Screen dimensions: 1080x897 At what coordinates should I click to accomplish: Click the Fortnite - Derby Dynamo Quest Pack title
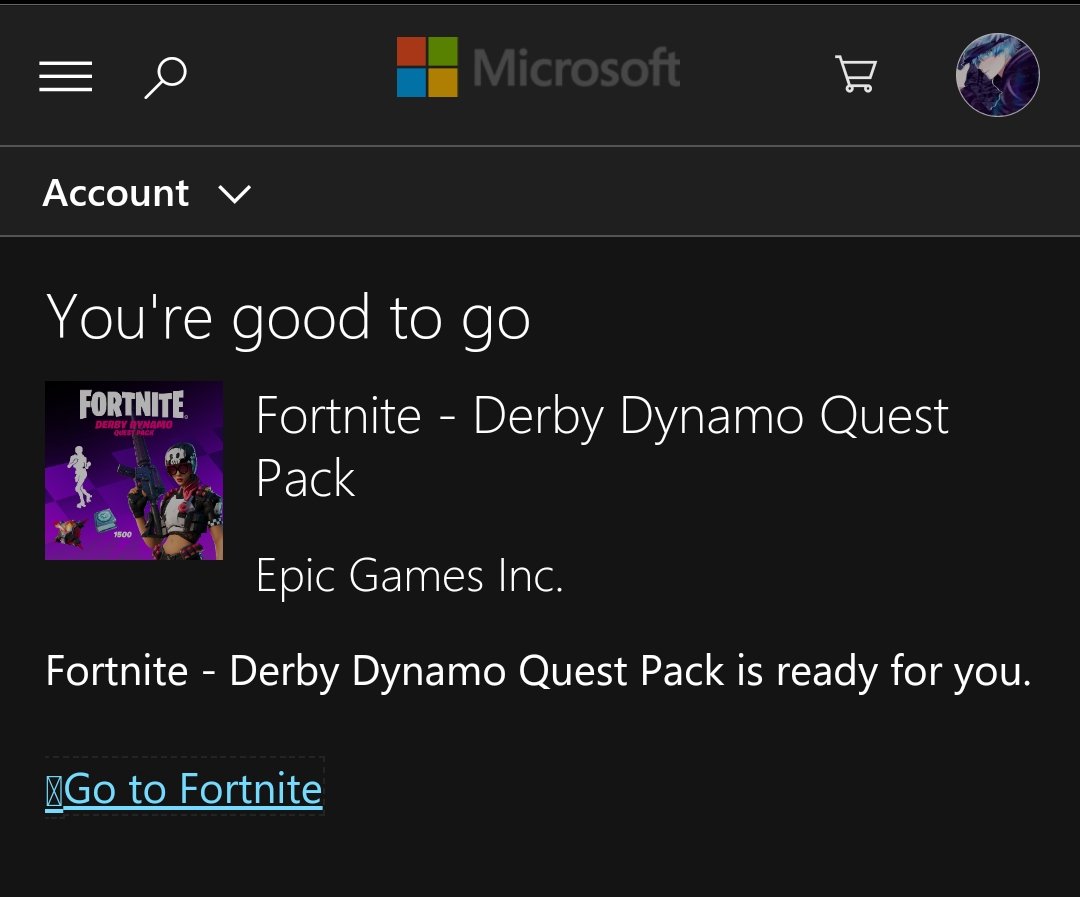point(602,446)
